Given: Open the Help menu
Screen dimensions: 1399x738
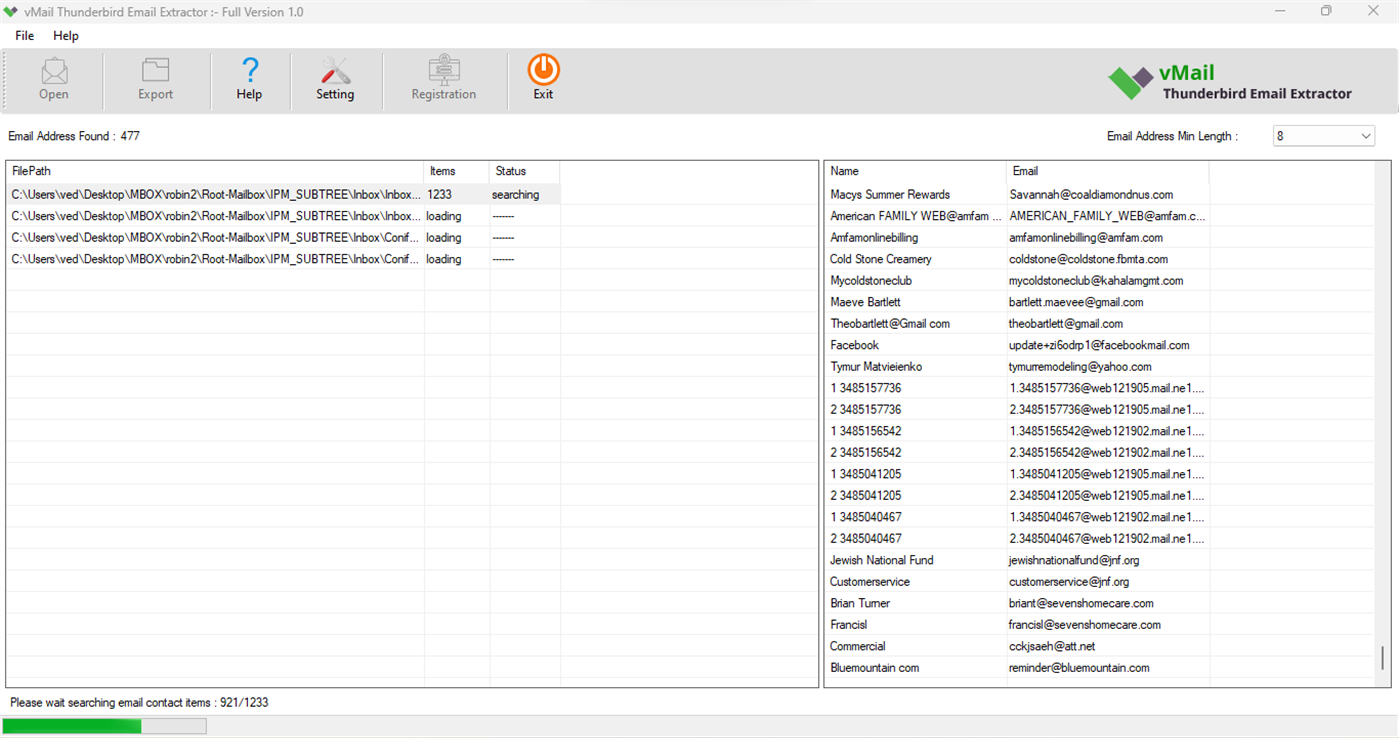Looking at the screenshot, I should (x=66, y=35).
